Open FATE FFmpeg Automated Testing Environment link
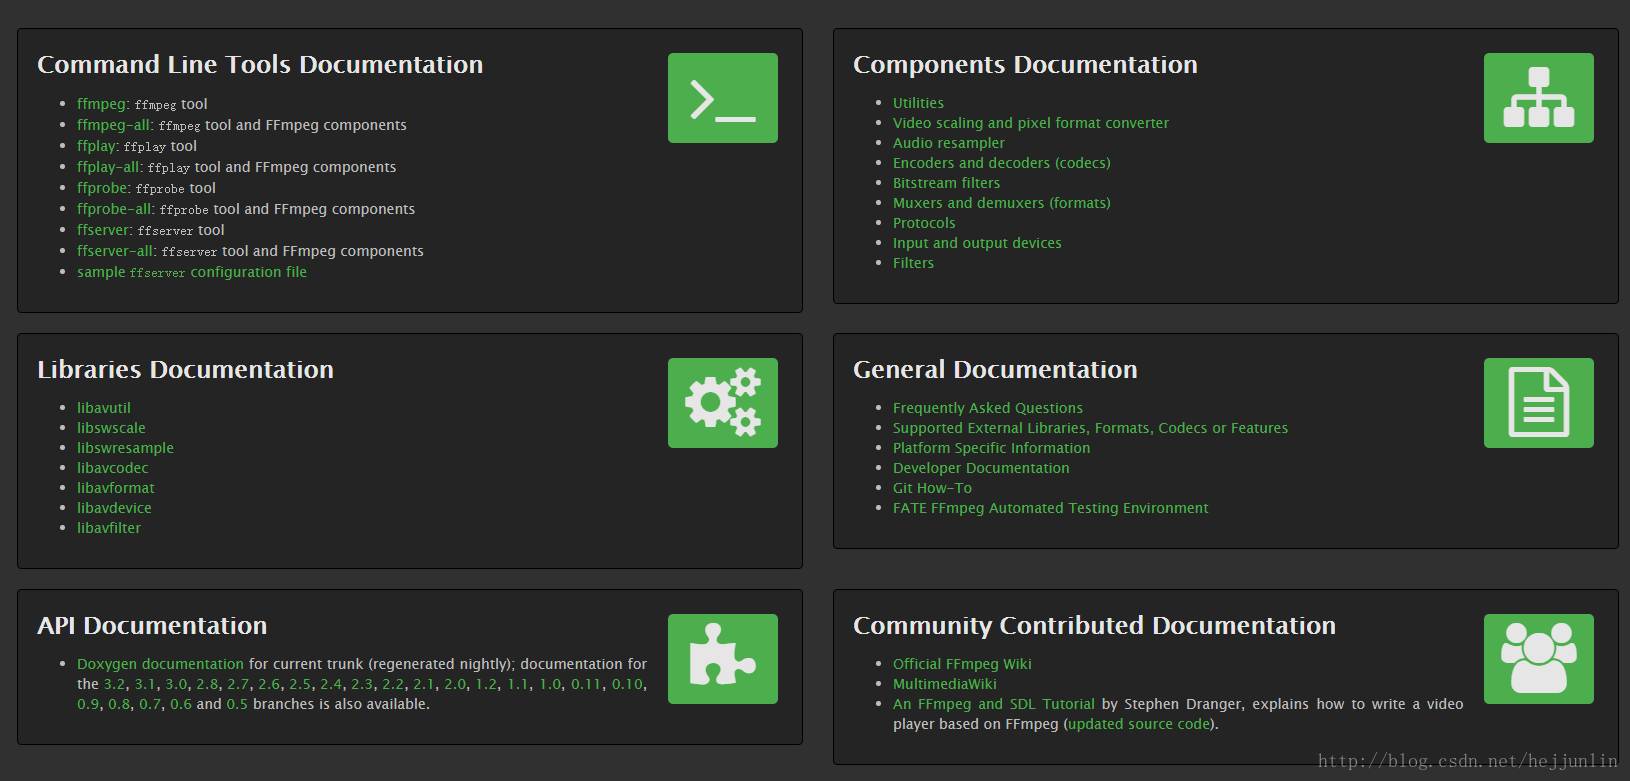 click(x=1050, y=508)
